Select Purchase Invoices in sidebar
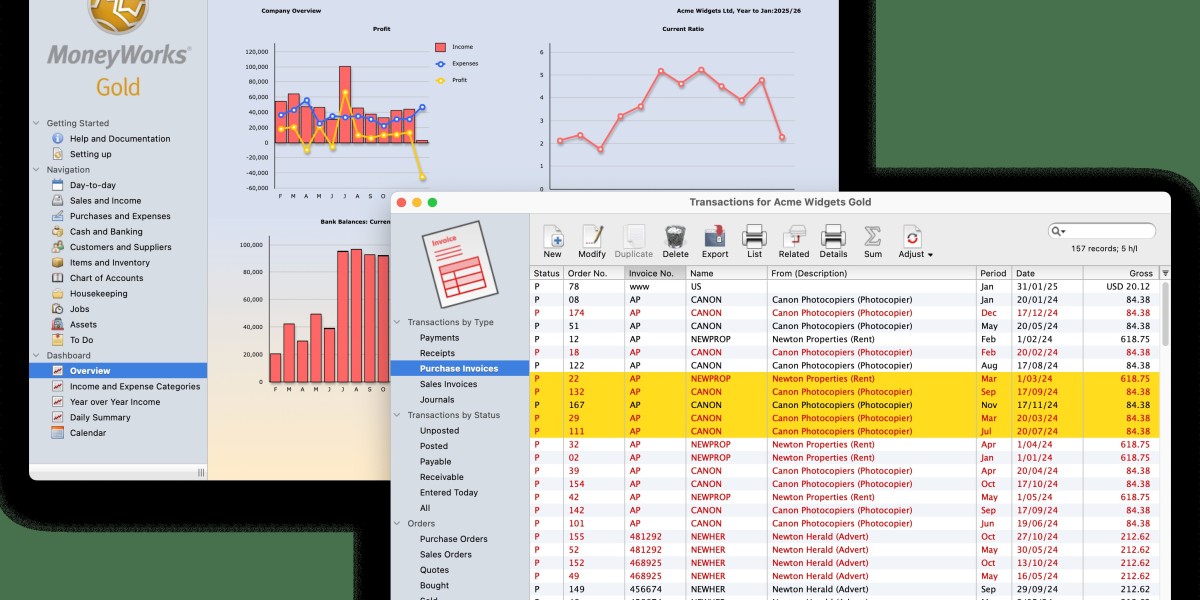This screenshot has height=600, width=1200. point(460,369)
